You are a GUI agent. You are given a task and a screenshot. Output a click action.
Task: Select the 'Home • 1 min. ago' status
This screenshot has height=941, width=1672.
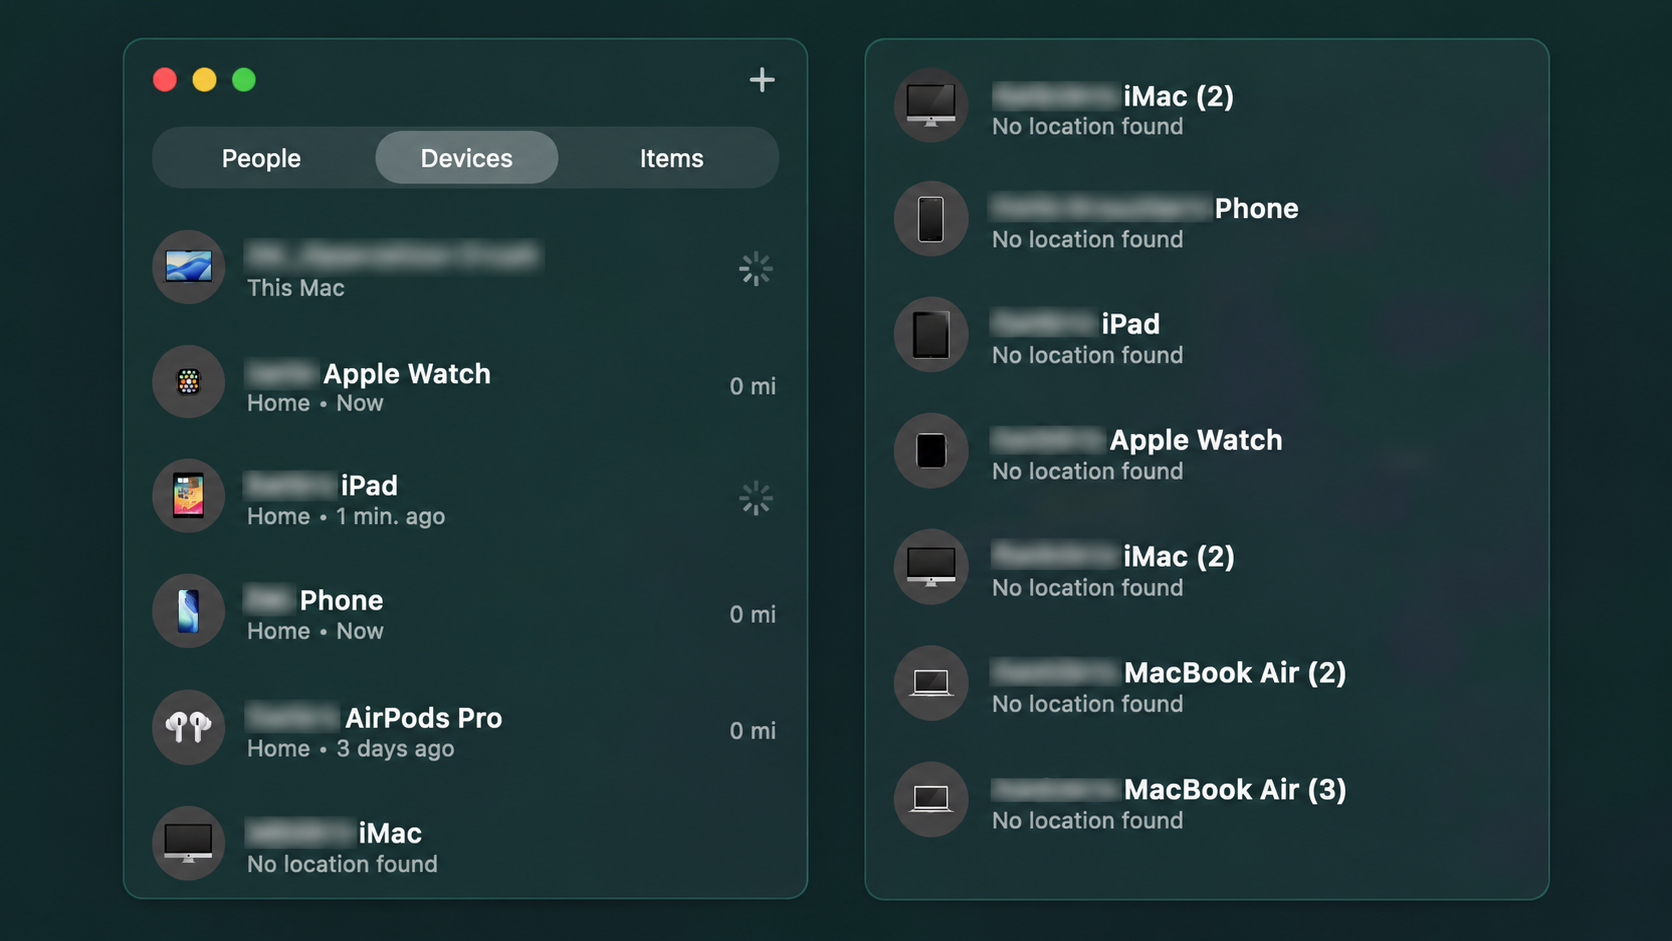pos(346,517)
